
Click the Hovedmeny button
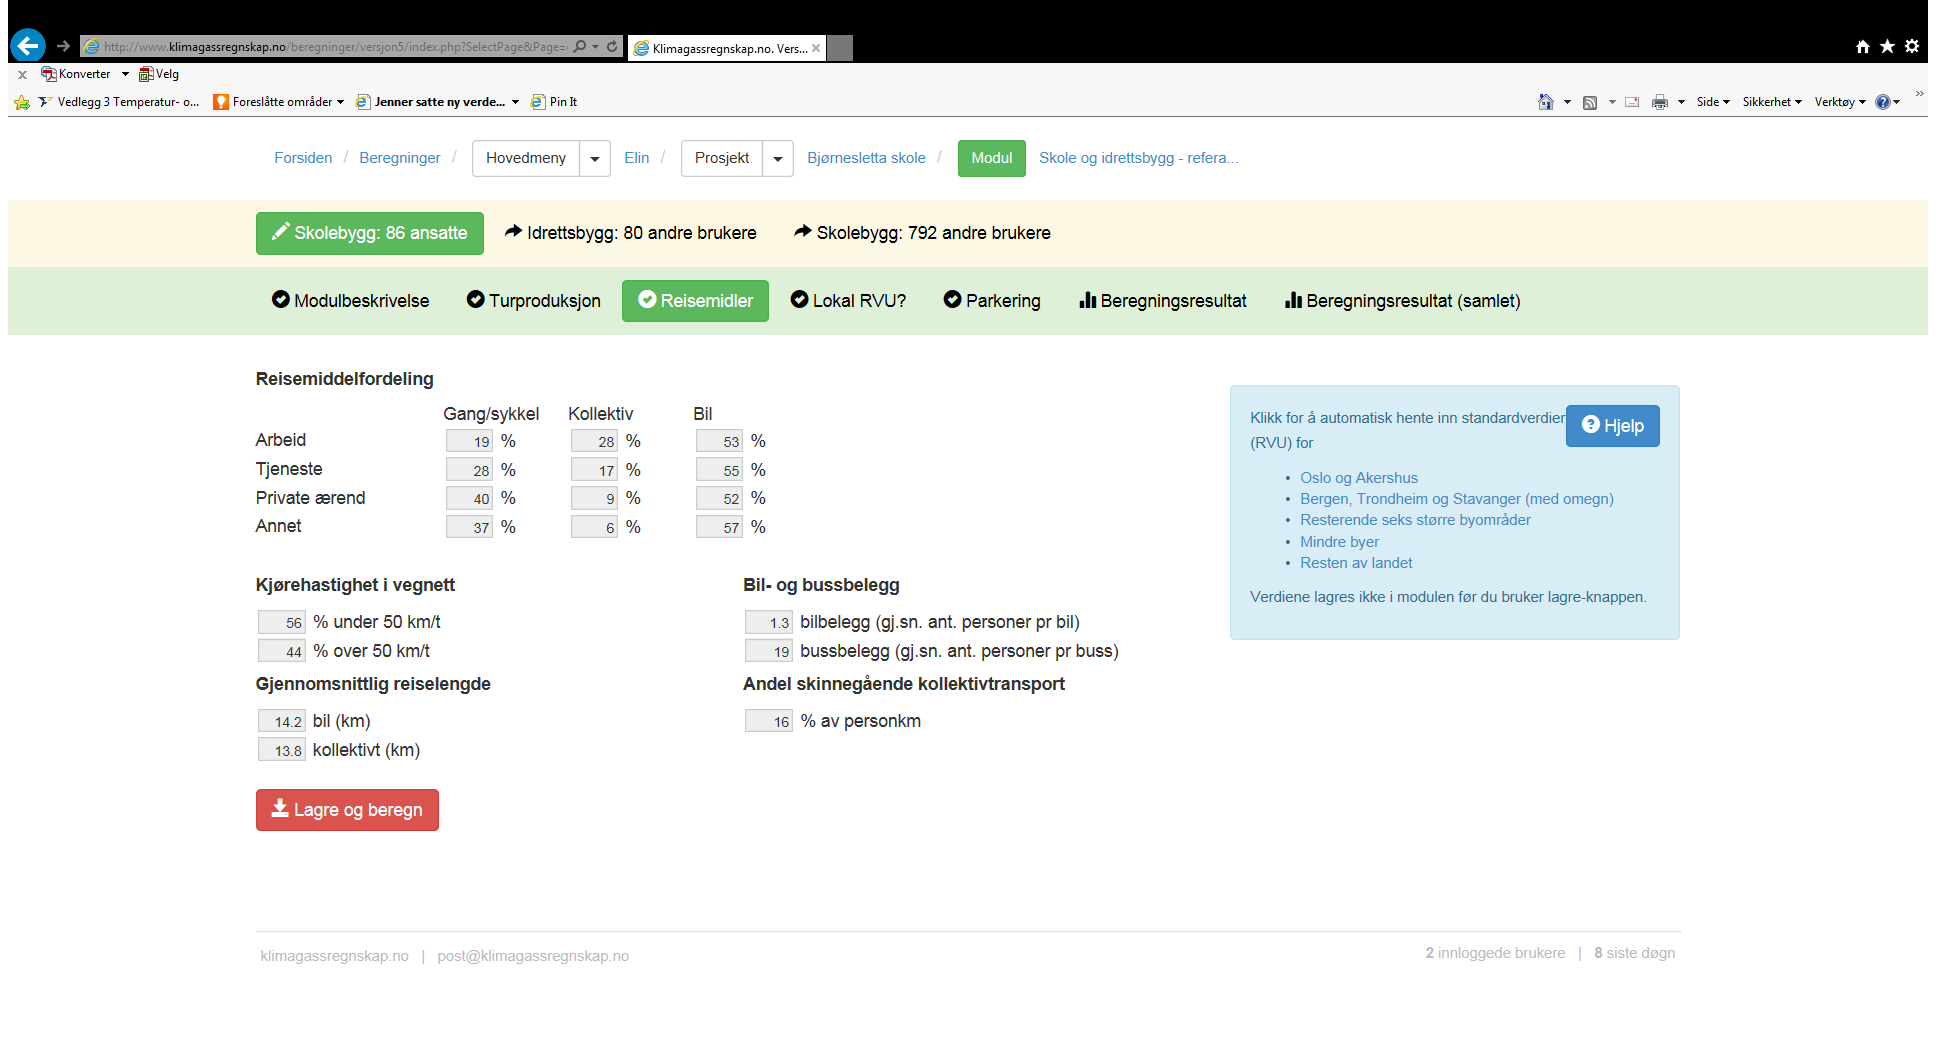coord(526,158)
